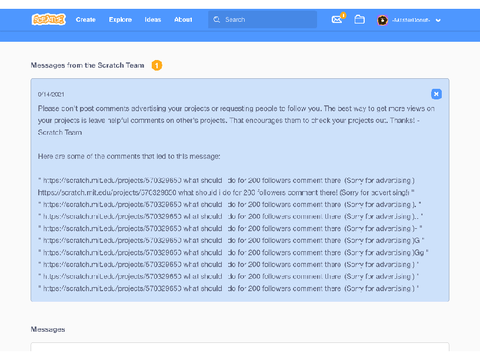Click the alert date 9/14/2021

pos(51,94)
